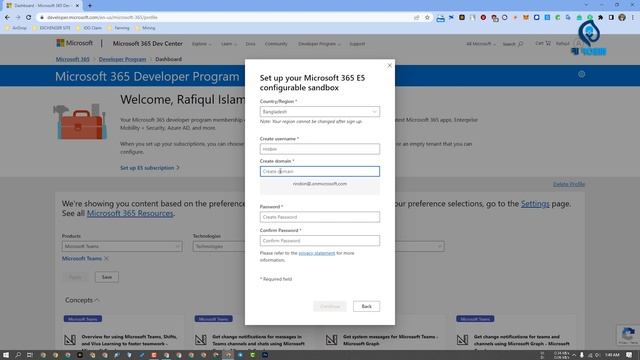The height and width of the screenshot is (360, 640).
Task: Open the Farming bookmark folder
Action: click(118, 28)
